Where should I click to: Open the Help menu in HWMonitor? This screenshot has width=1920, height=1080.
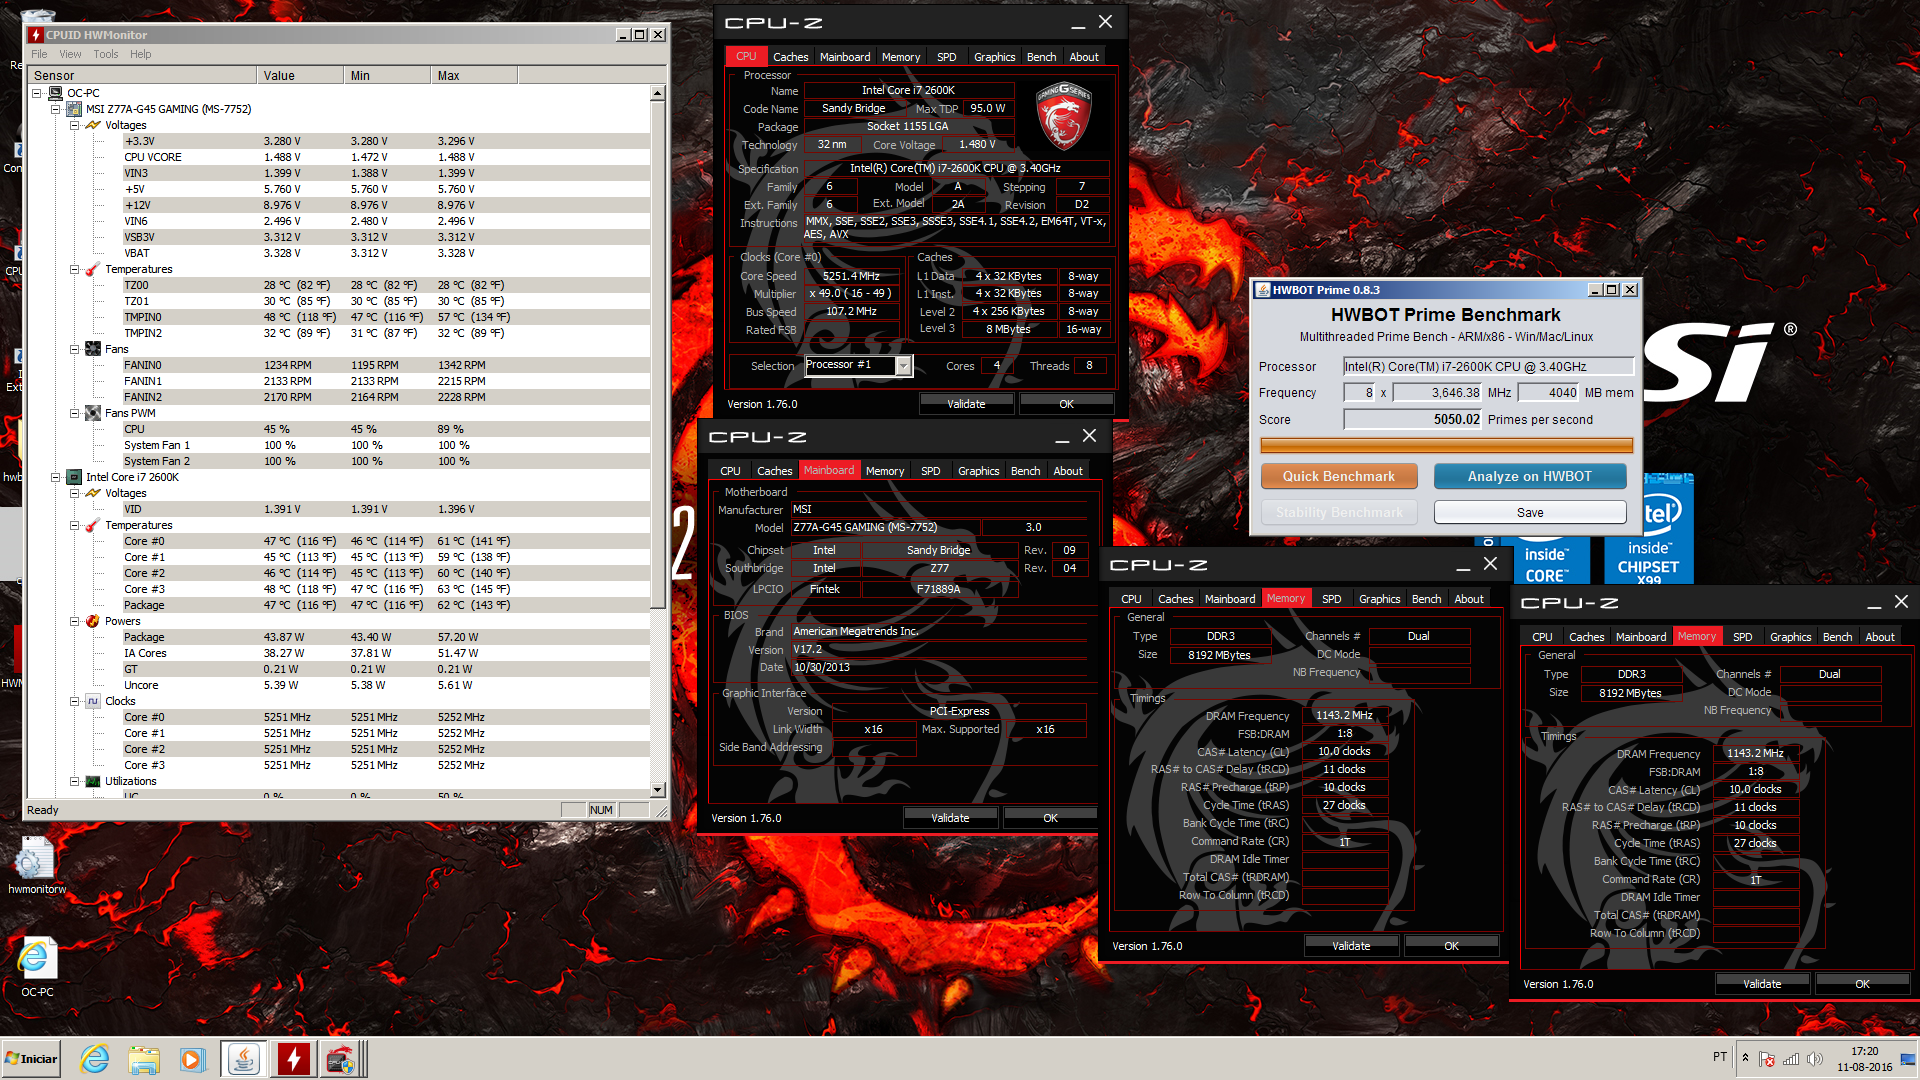point(141,54)
